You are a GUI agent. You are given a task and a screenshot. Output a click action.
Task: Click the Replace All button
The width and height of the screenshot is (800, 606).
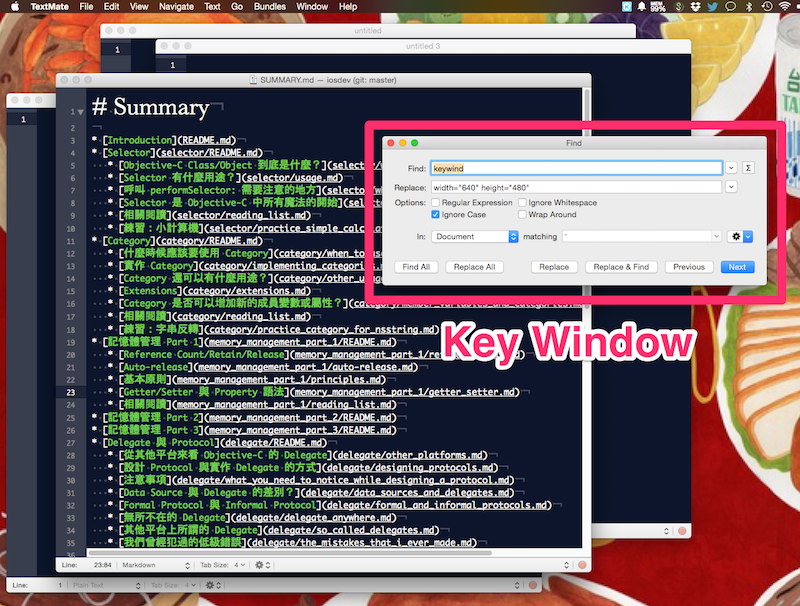[x=474, y=267]
